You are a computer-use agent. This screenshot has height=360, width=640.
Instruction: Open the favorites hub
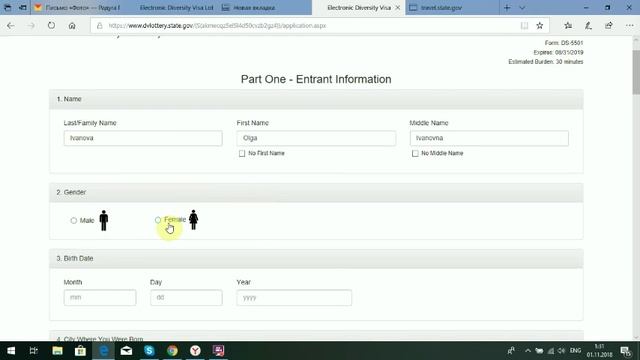(x=568, y=26)
